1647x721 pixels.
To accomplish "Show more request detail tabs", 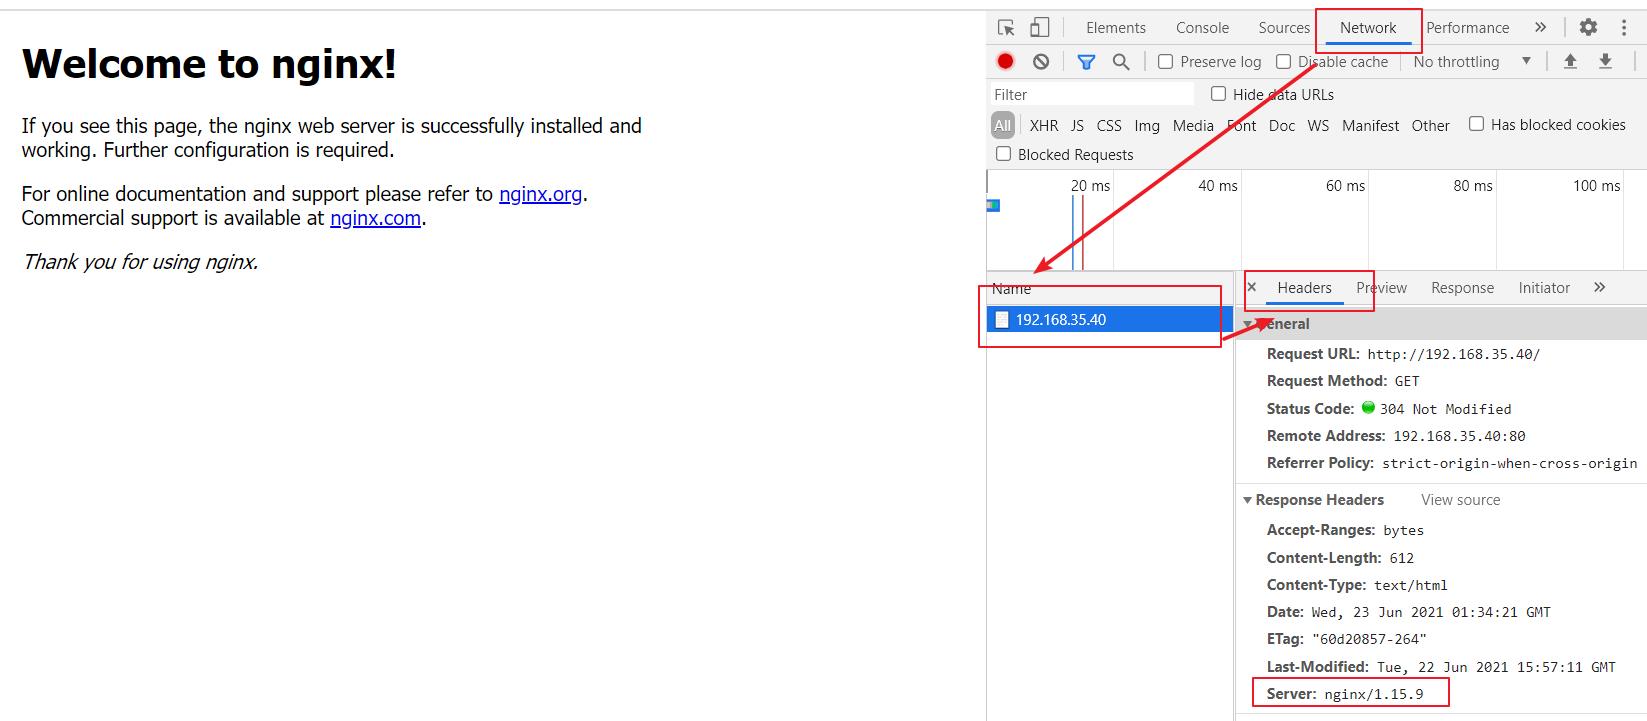I will pyautogui.click(x=1599, y=287).
